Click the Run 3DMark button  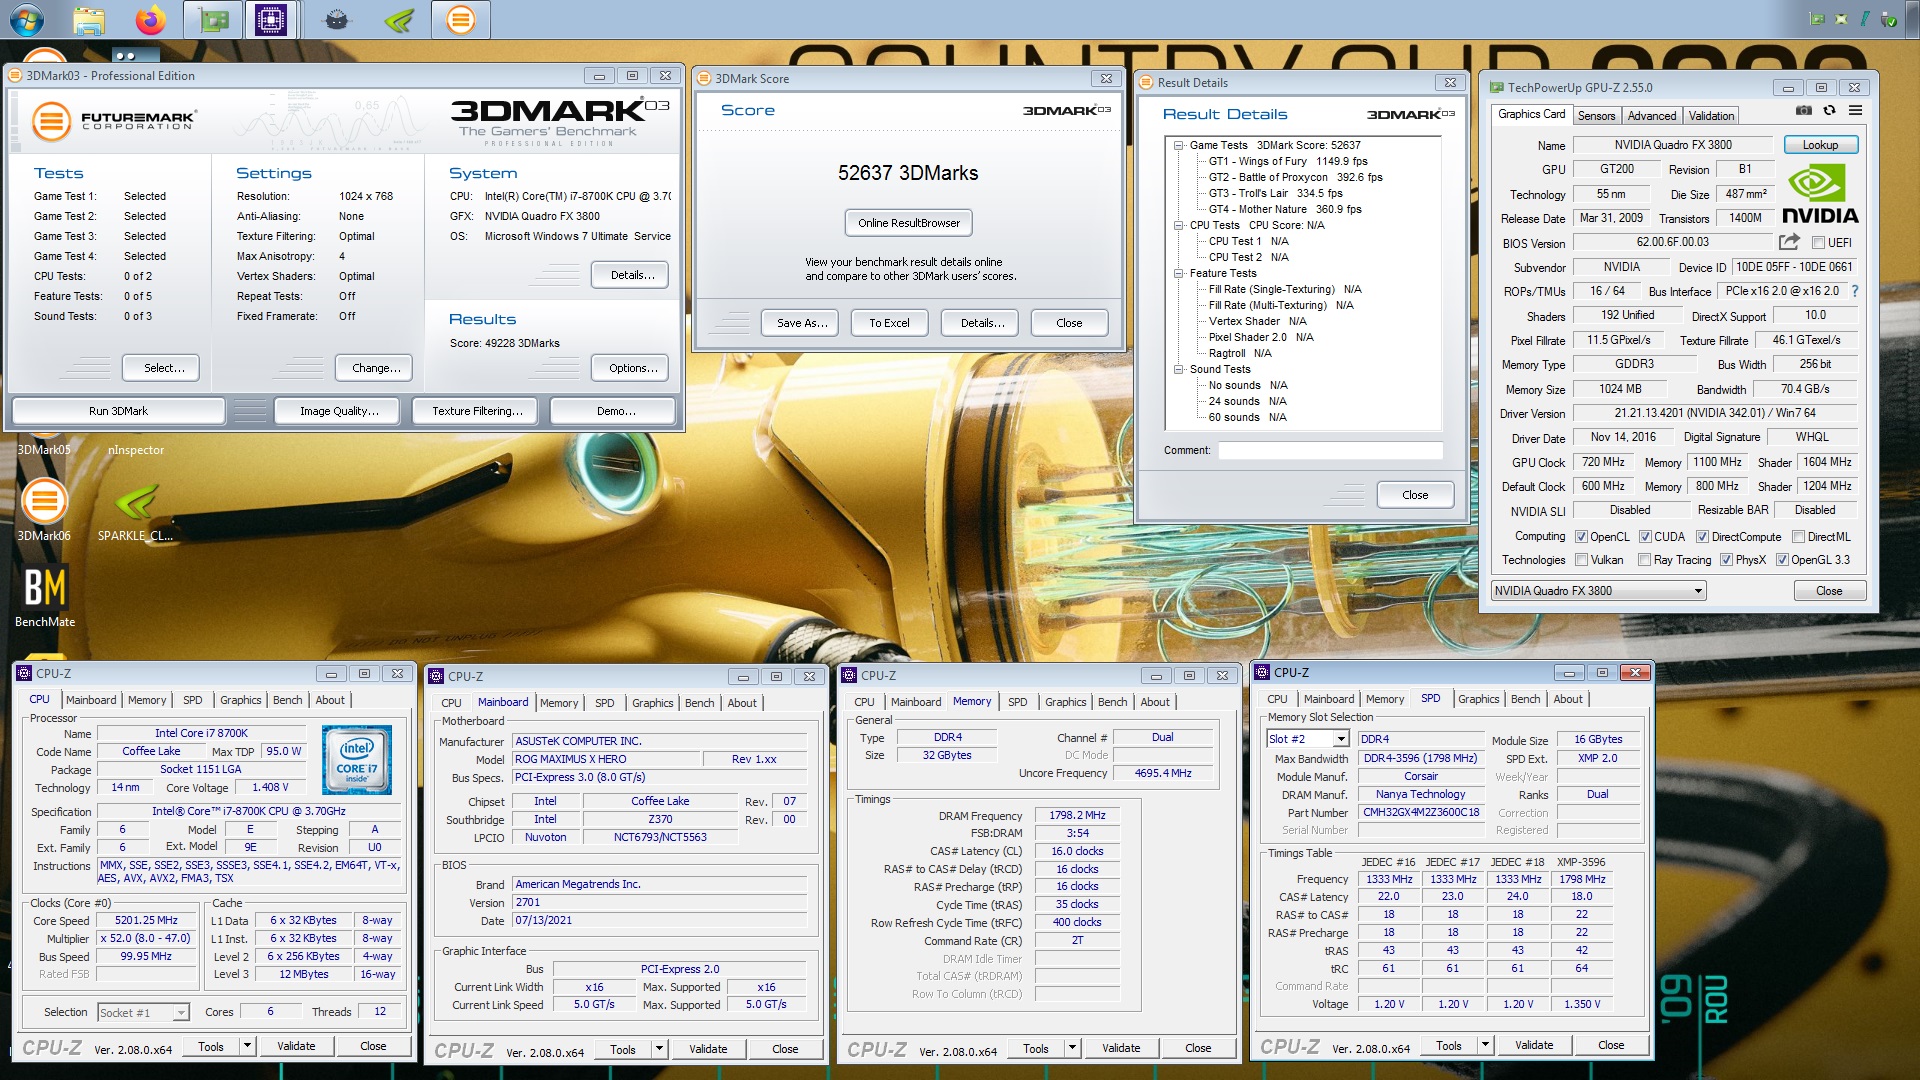coord(118,411)
